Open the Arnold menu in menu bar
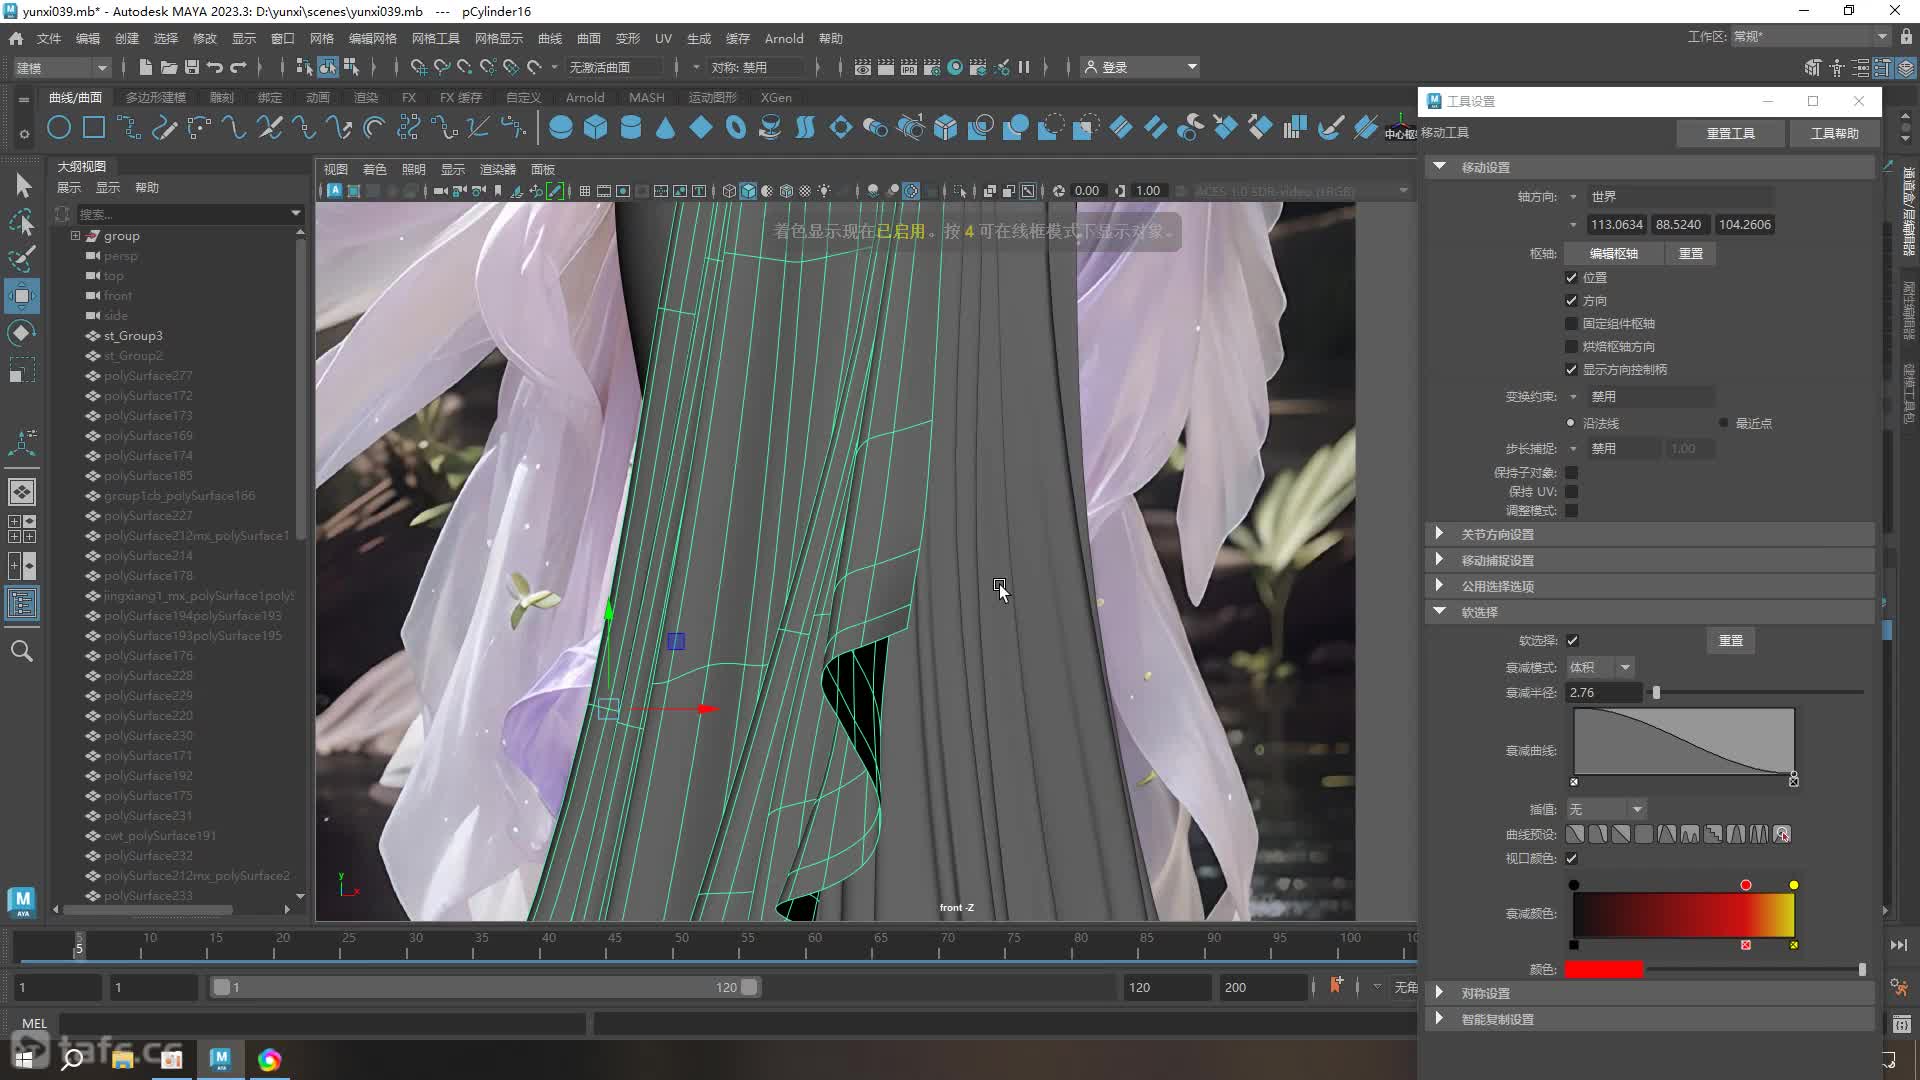Screen dimensions: 1920x1080 (784, 38)
